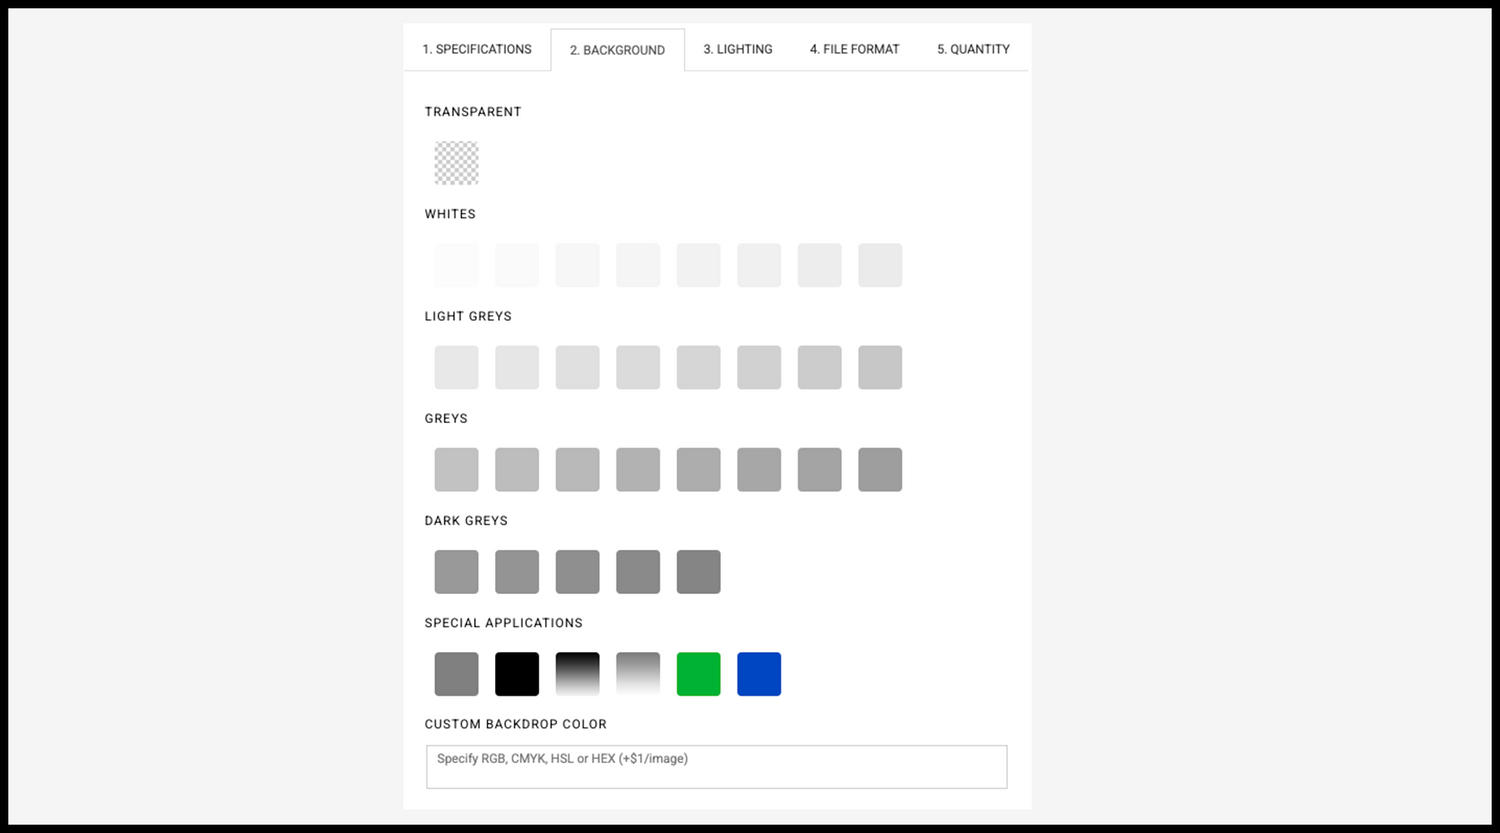Go to the 4. File Format tab
1500x833 pixels.
(x=854, y=49)
